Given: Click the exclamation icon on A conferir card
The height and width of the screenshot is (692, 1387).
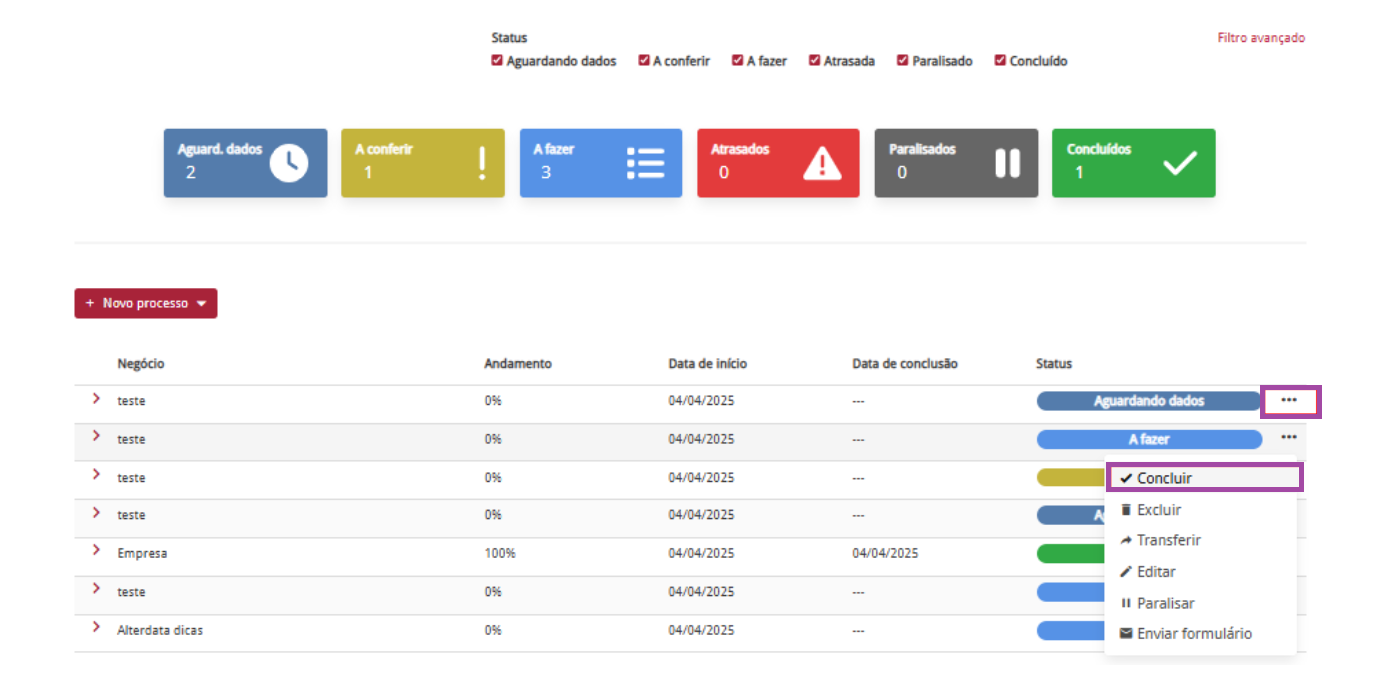Looking at the screenshot, I should (482, 163).
